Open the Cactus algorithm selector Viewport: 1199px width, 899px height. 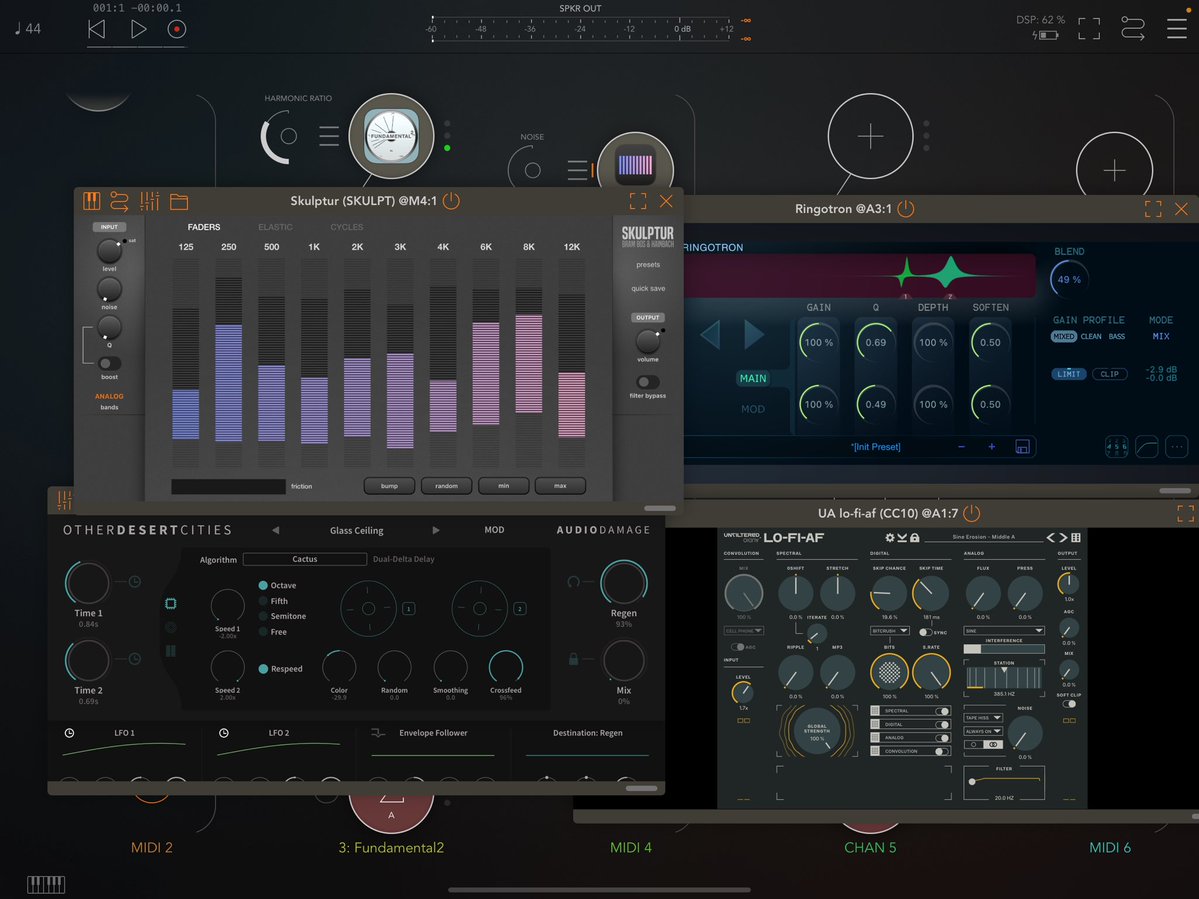tap(304, 559)
